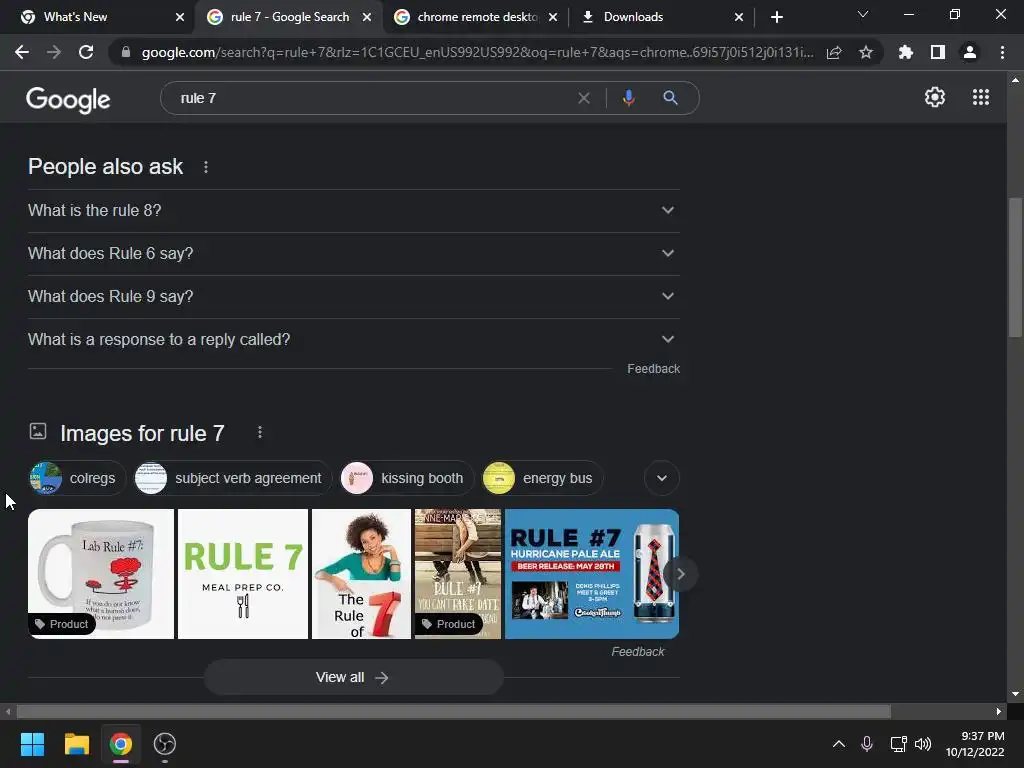
Task: Bookmark this tab with the star
Action: (x=865, y=52)
